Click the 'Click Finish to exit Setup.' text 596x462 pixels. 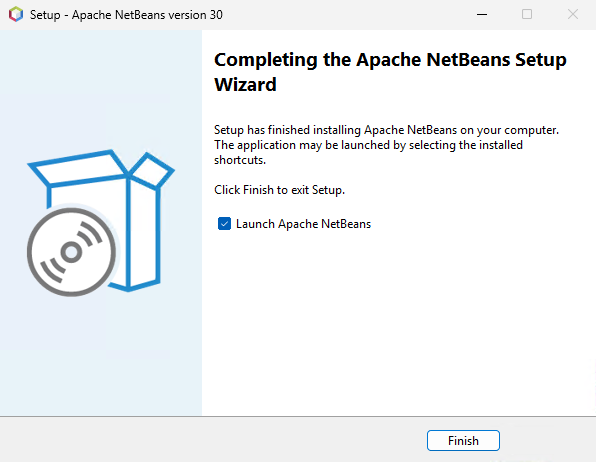(279, 190)
